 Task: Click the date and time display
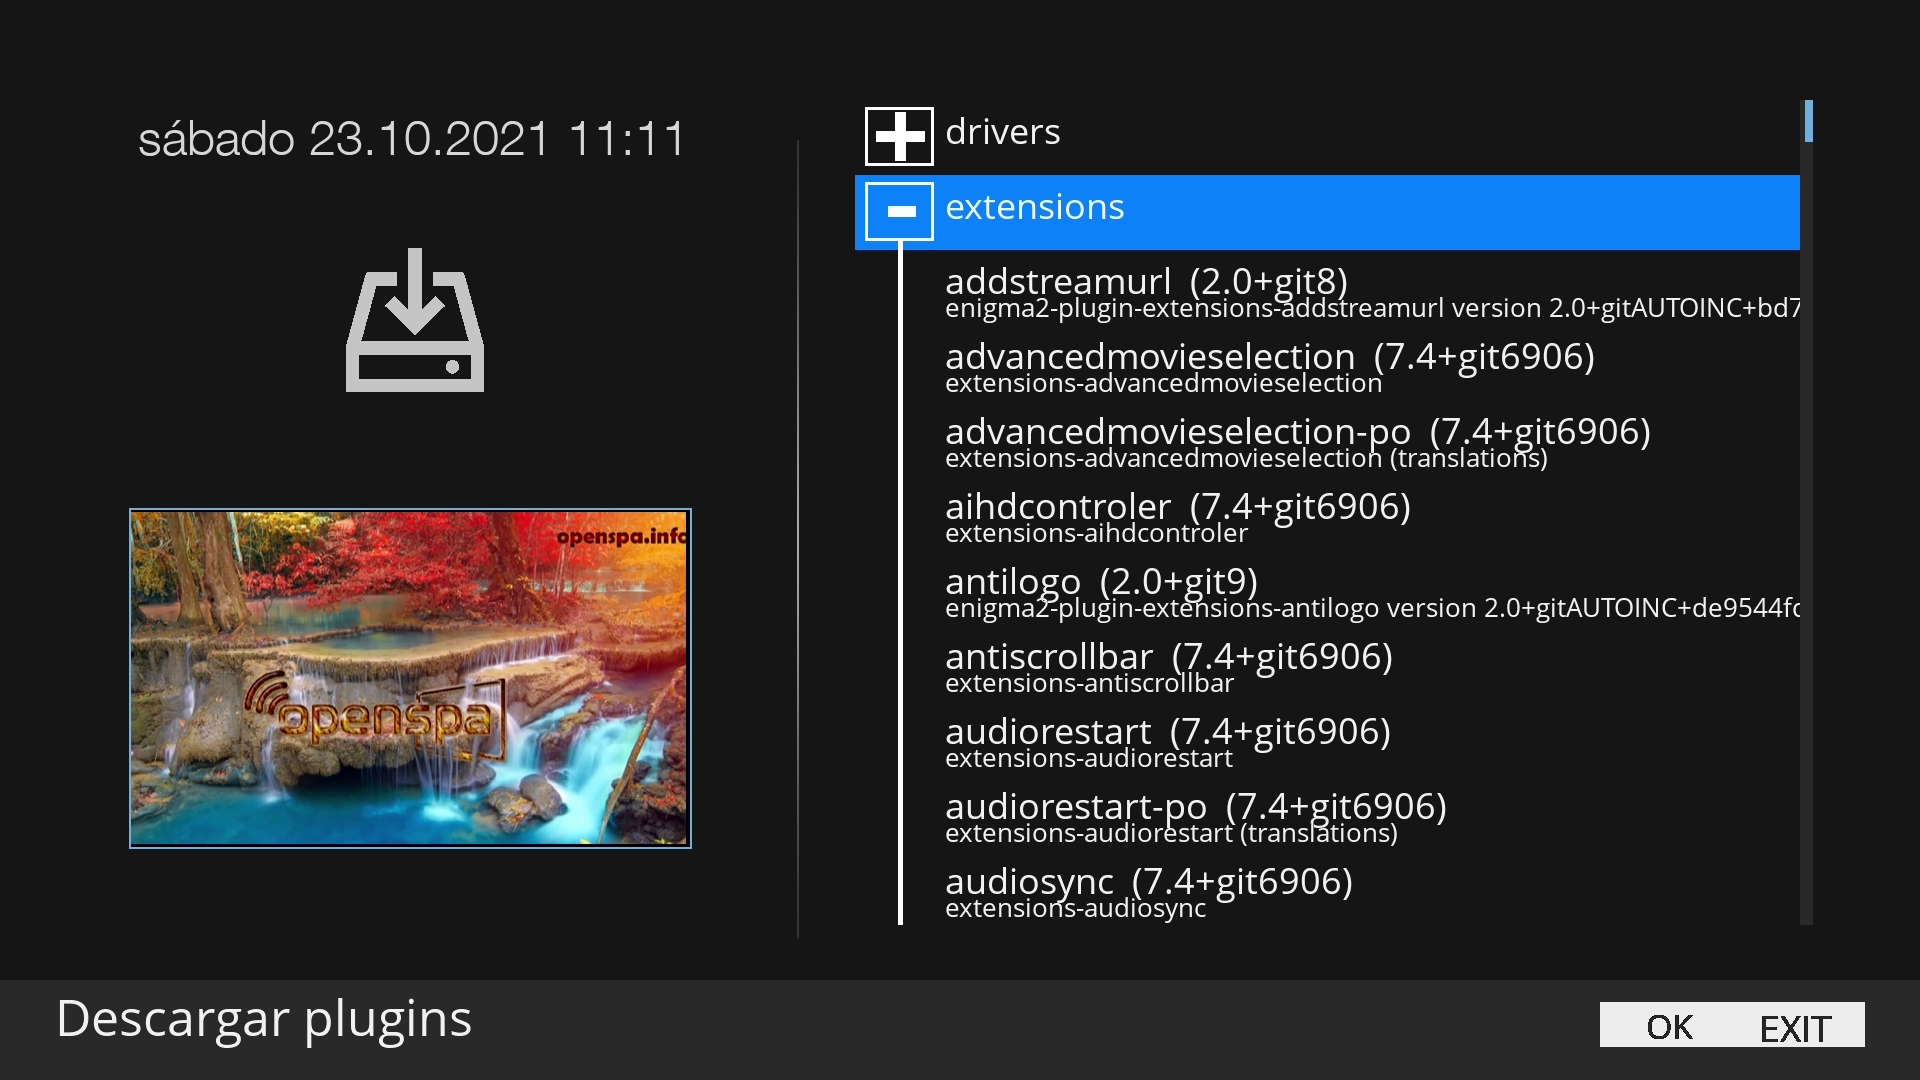(411, 139)
